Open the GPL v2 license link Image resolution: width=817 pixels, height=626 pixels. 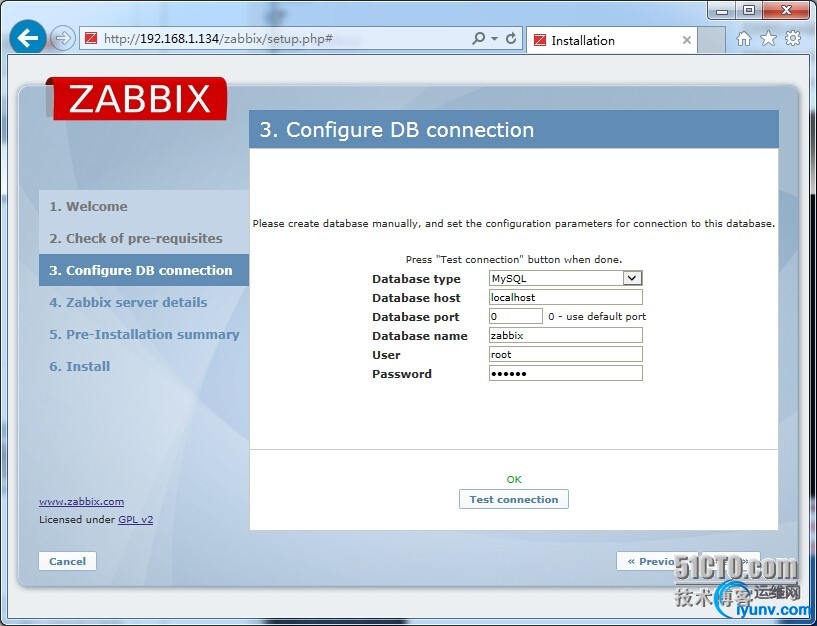135,520
